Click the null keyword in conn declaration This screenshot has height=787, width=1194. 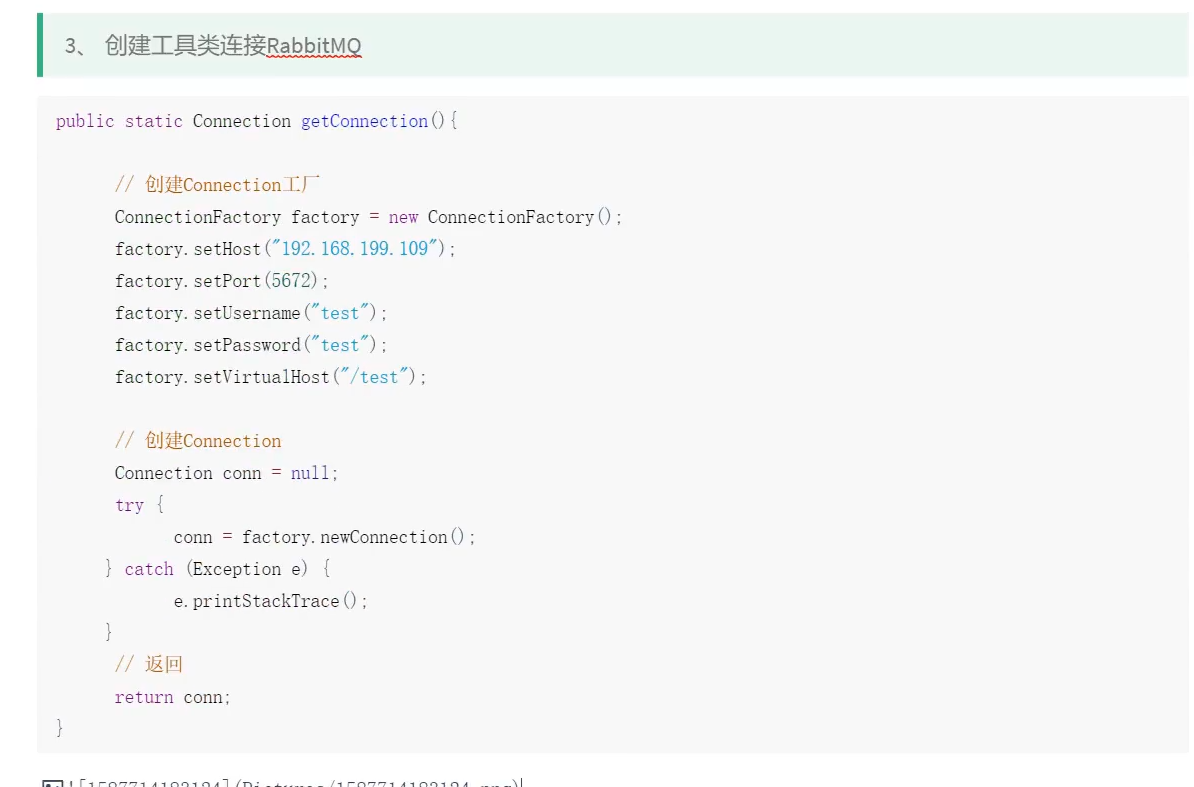click(309, 473)
